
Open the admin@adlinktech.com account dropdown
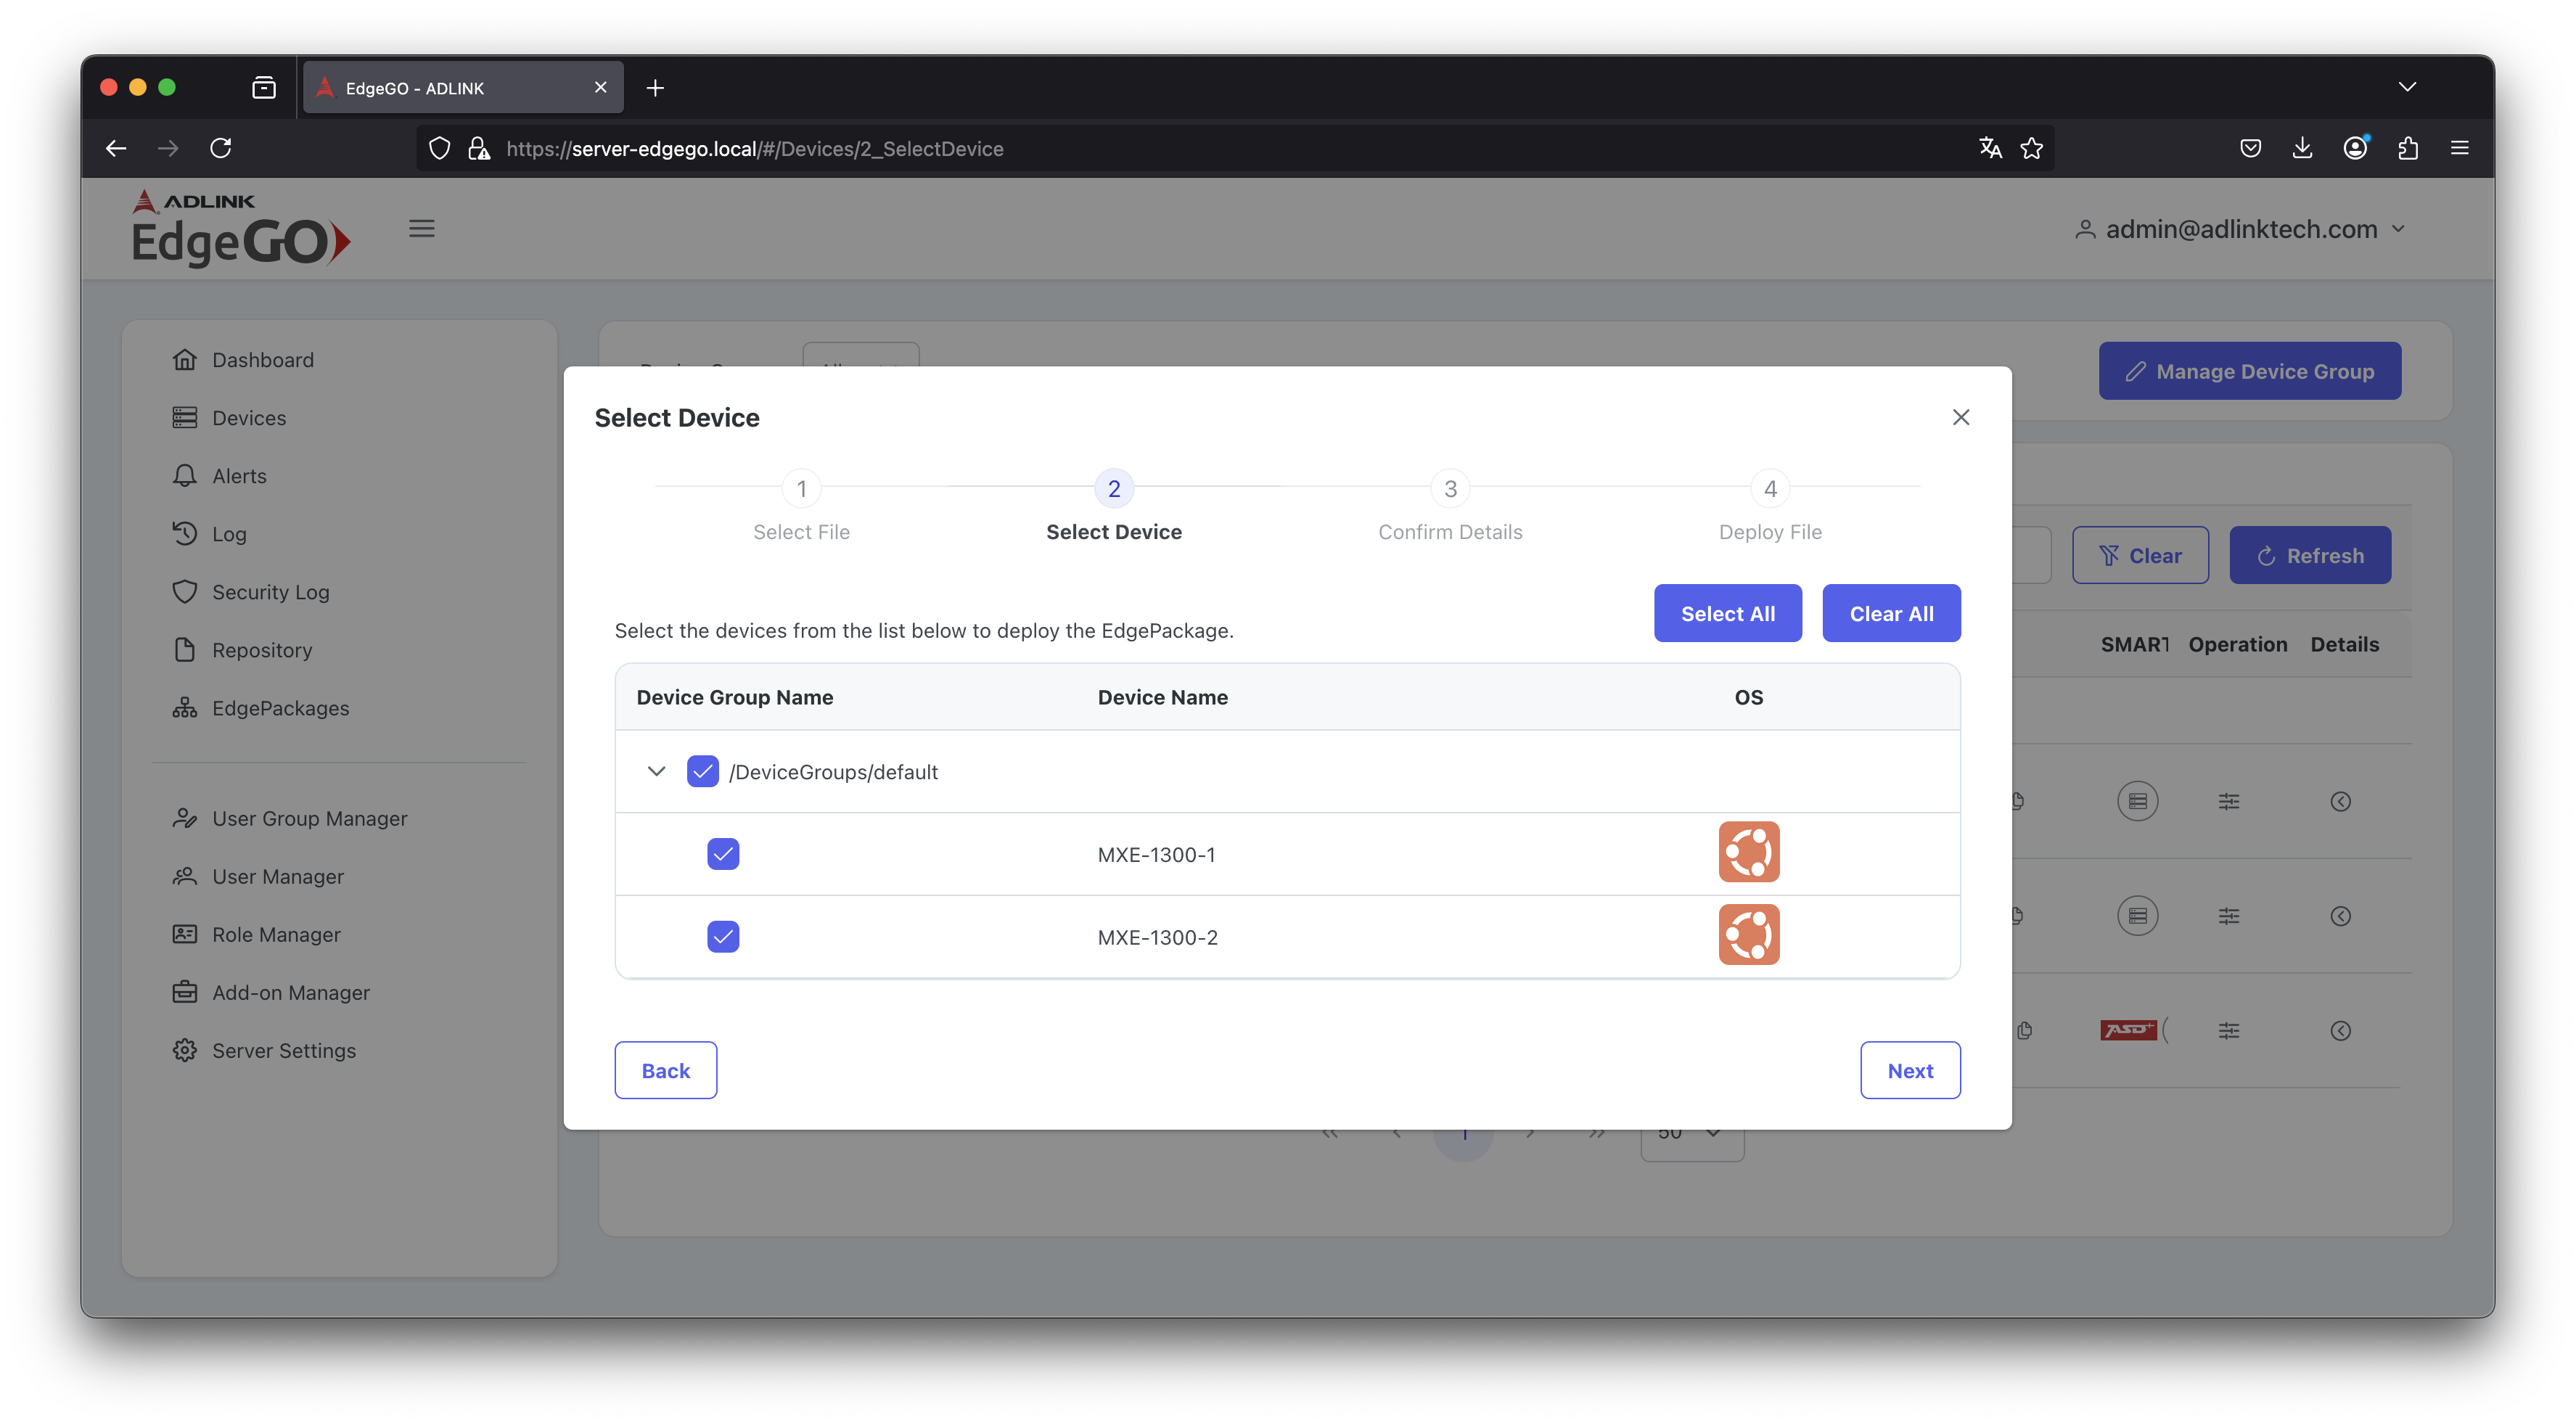pyautogui.click(x=2239, y=229)
